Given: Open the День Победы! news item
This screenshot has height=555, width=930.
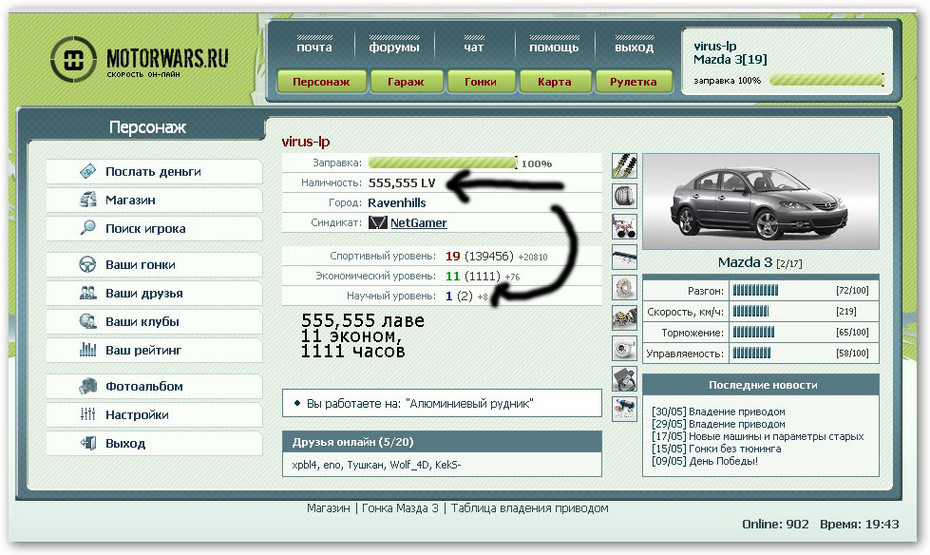Looking at the screenshot, I should (704, 461).
